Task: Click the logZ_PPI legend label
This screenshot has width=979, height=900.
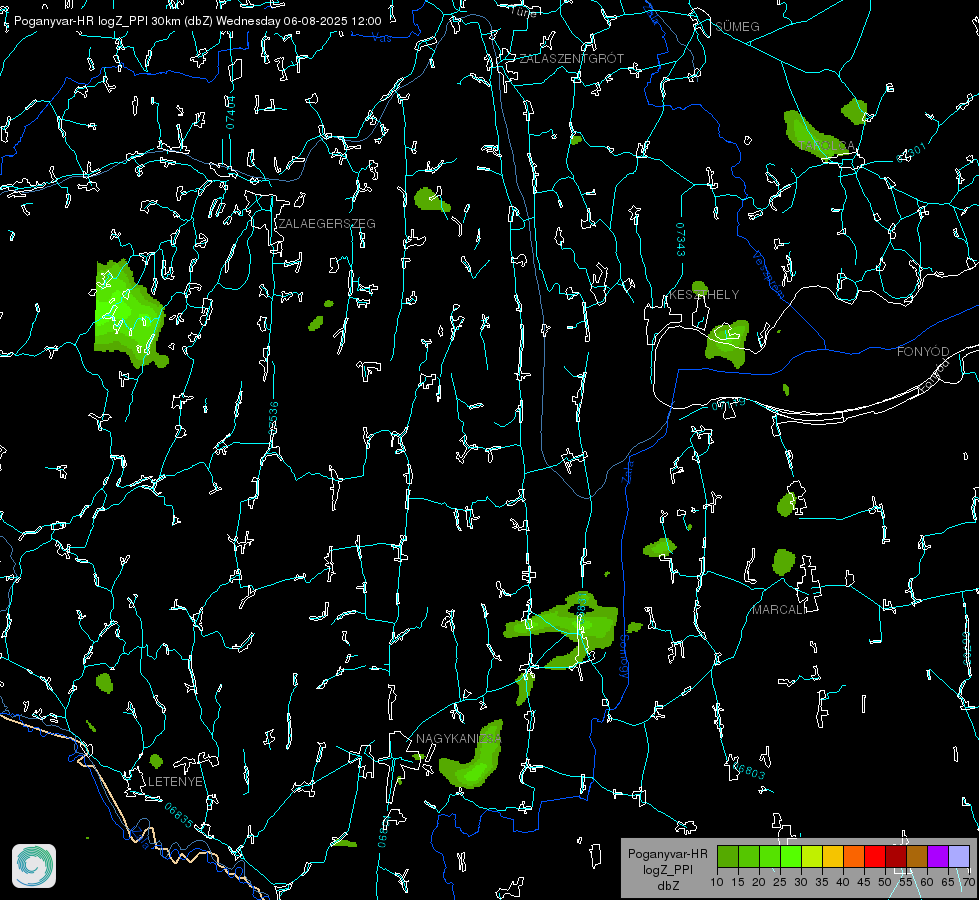Action: tap(667, 869)
